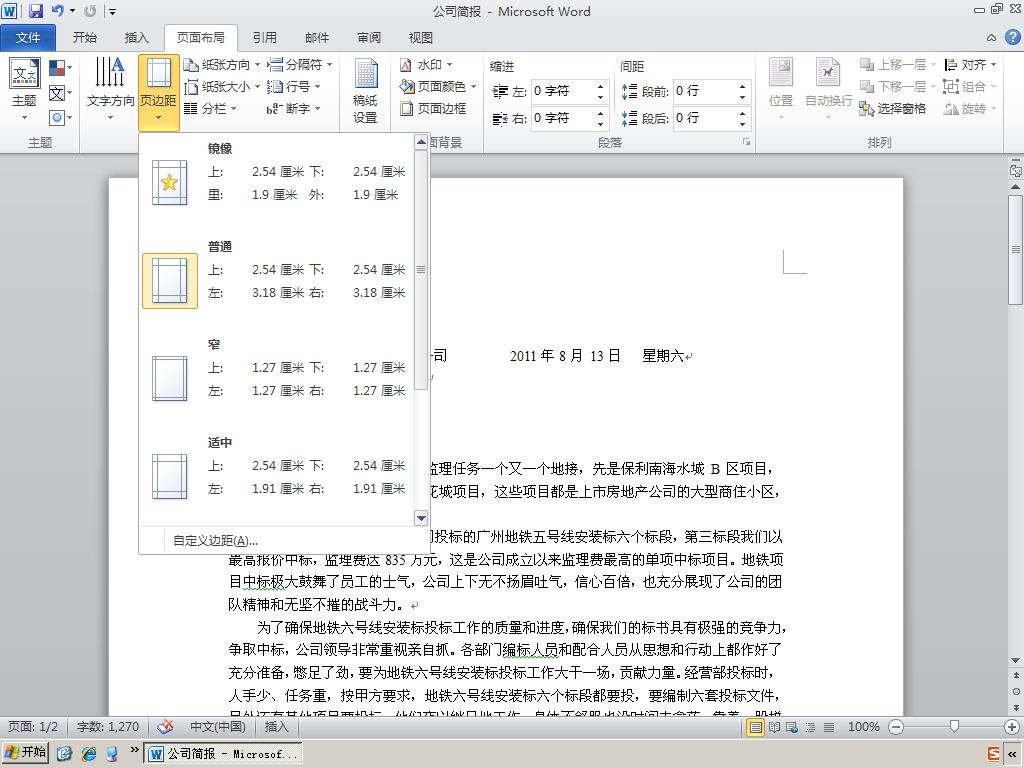Click 字数: 1,270 word count
The height and width of the screenshot is (768, 1024).
point(108,727)
